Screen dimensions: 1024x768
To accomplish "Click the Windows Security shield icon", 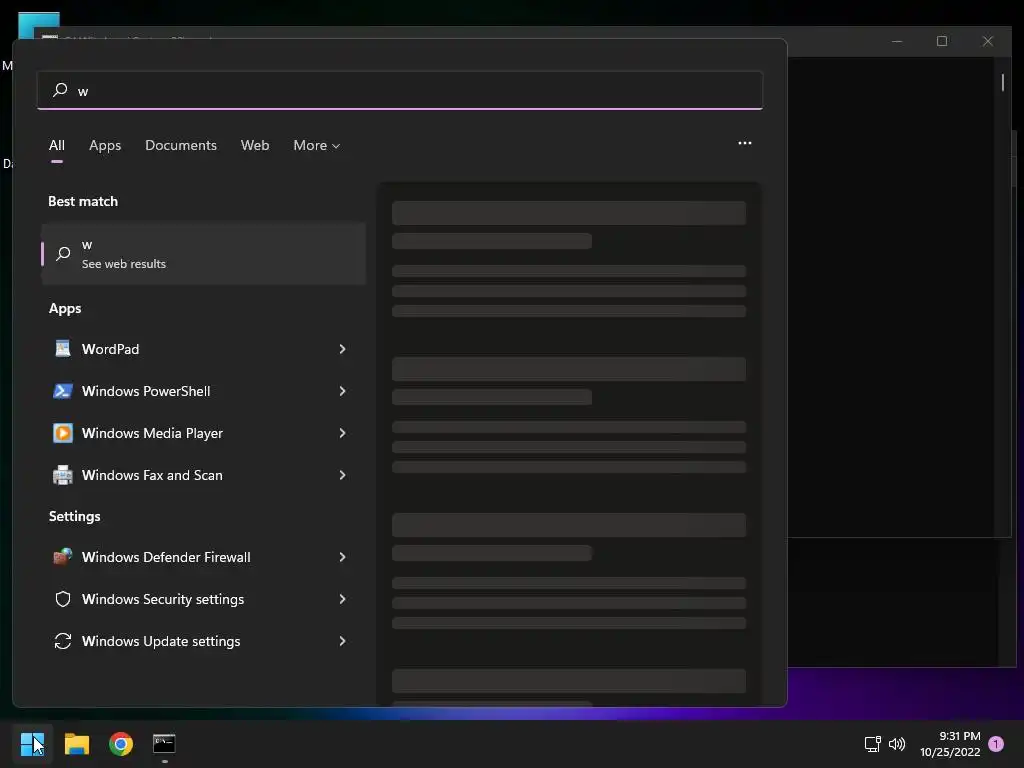I will pyautogui.click(x=63, y=599).
